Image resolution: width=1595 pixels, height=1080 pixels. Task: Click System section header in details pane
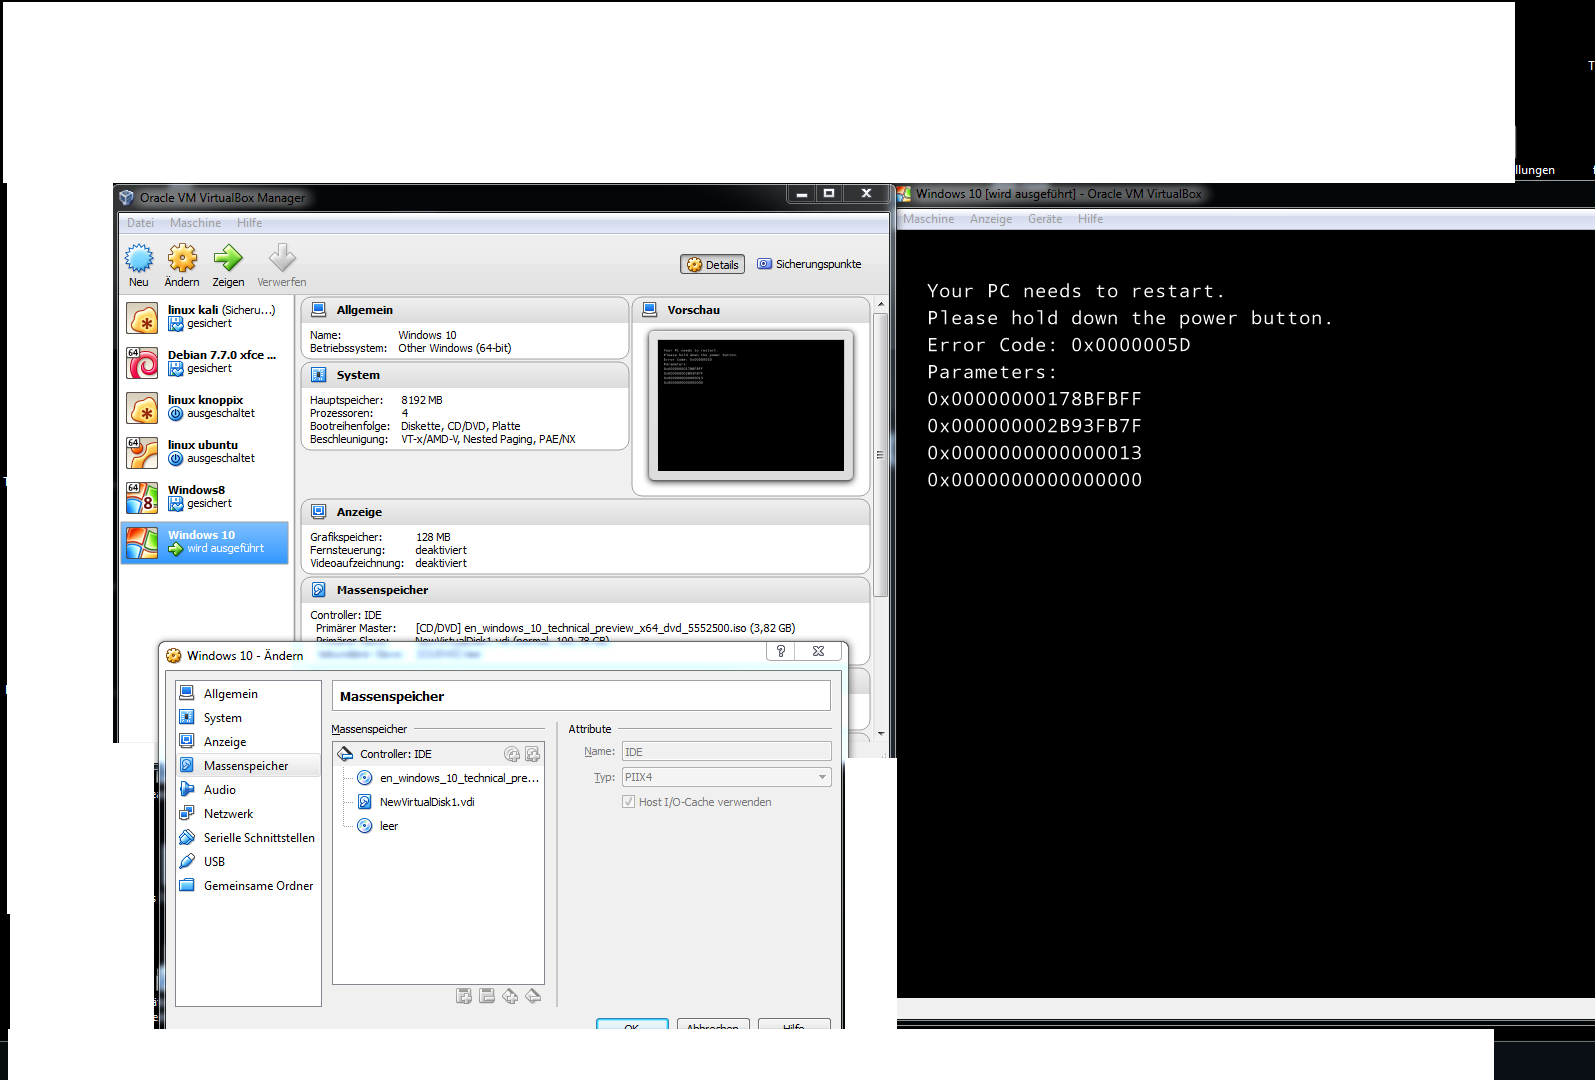coord(465,375)
